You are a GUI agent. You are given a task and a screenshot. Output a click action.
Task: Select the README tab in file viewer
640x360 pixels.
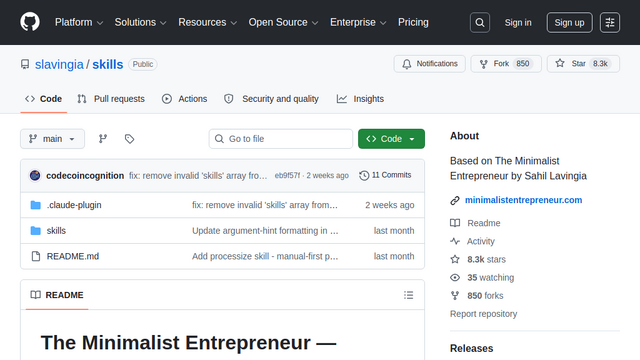[57, 295]
